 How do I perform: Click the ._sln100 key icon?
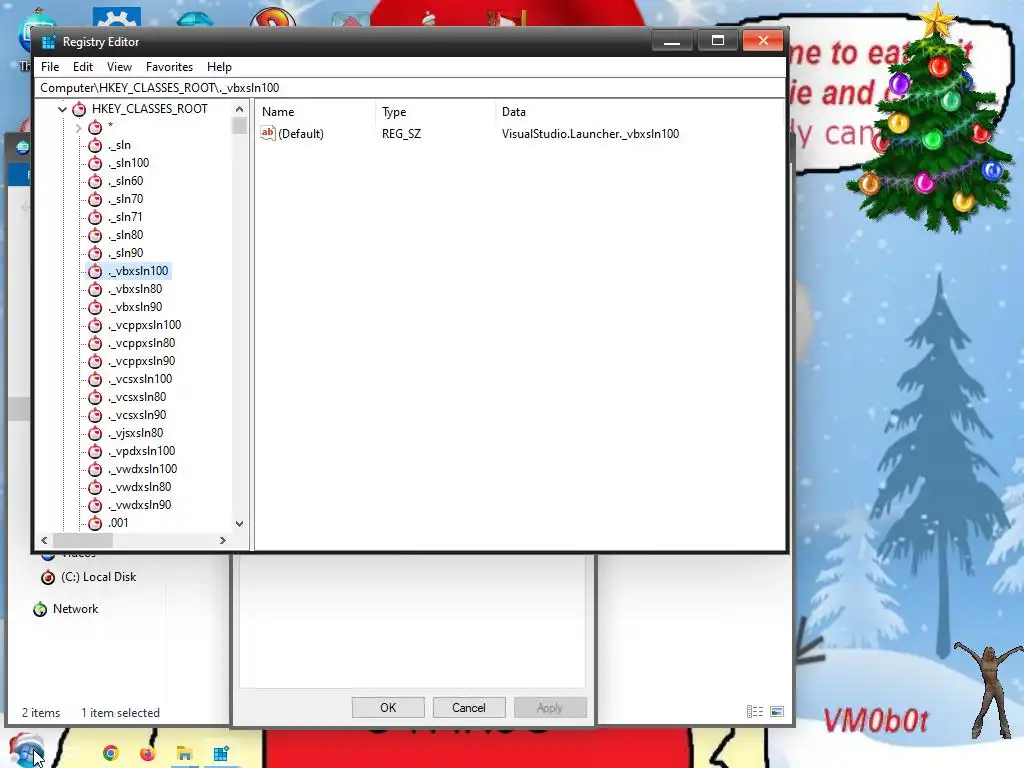[x=95, y=163]
